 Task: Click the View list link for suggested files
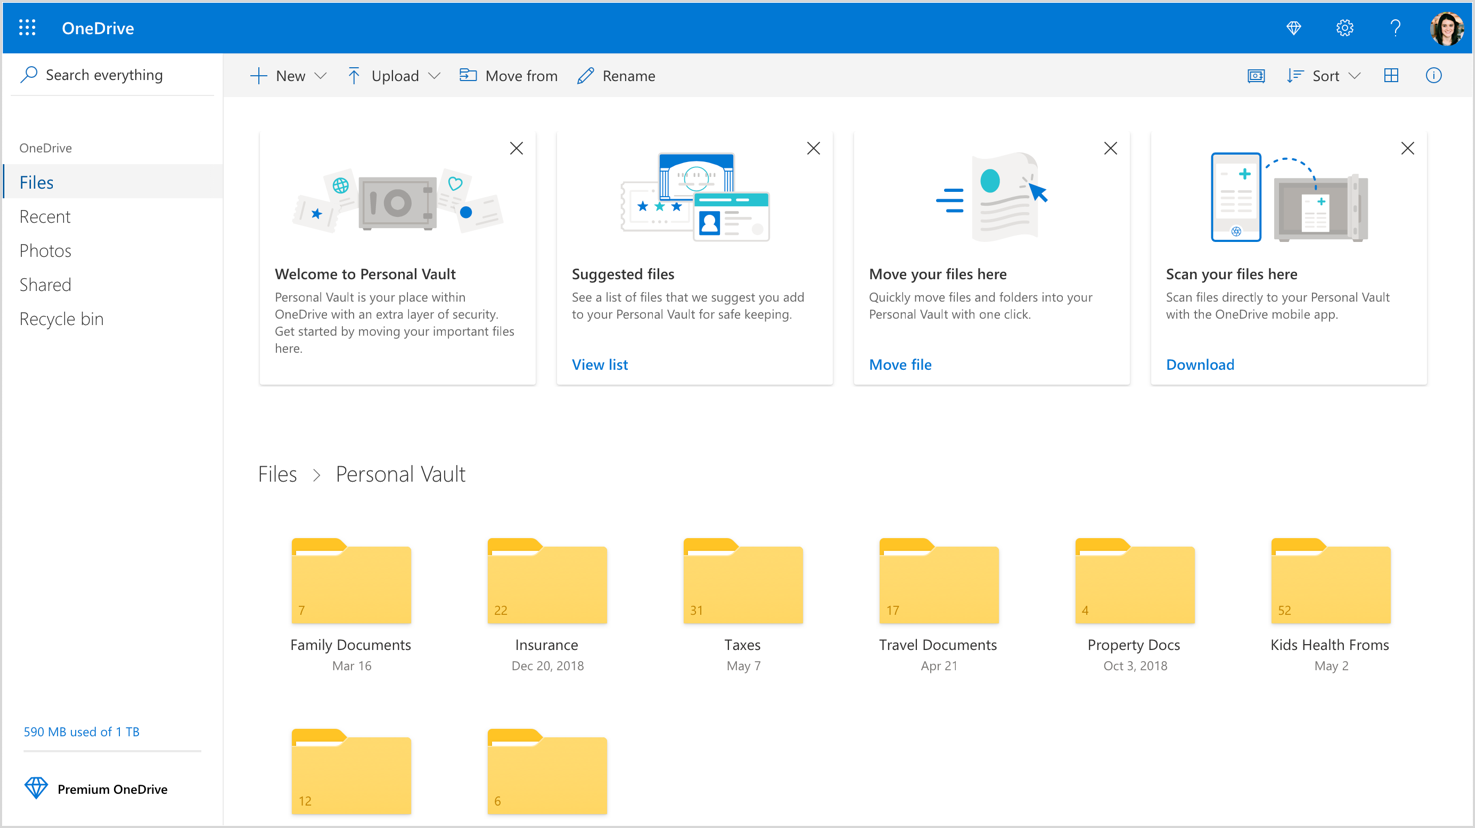tap(599, 364)
